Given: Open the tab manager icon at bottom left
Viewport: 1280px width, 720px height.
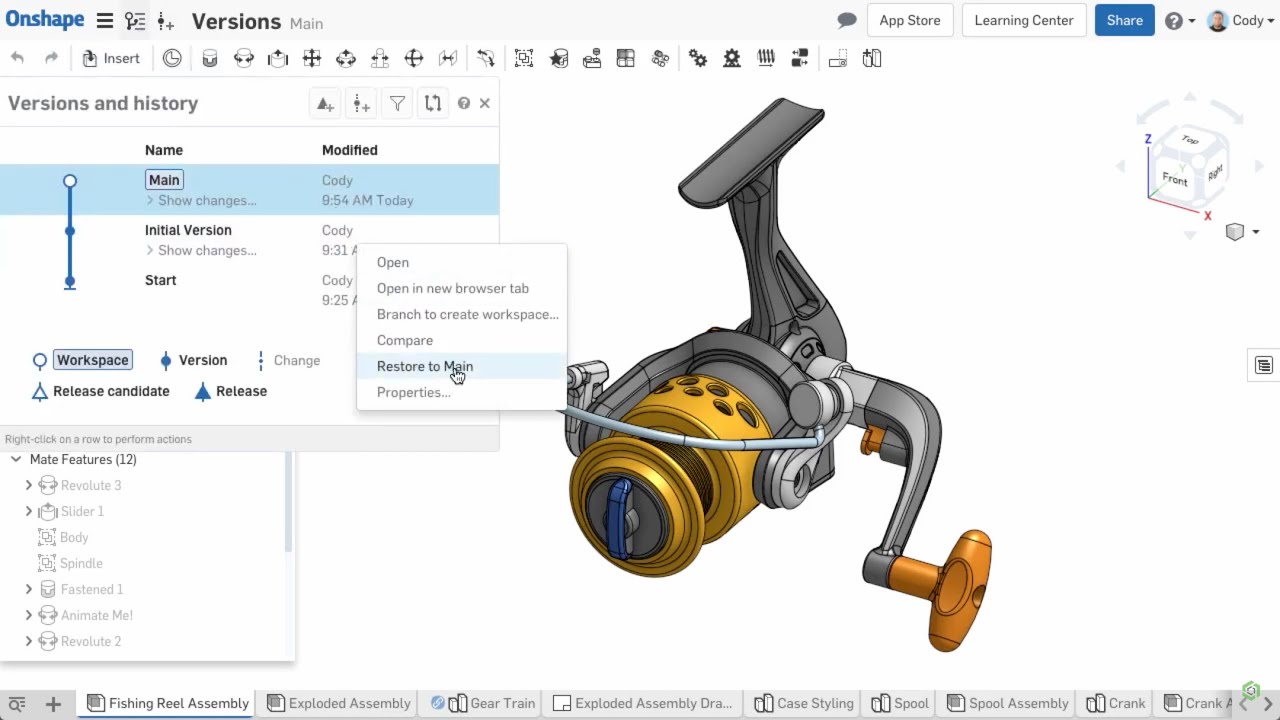Looking at the screenshot, I should click(x=17, y=704).
